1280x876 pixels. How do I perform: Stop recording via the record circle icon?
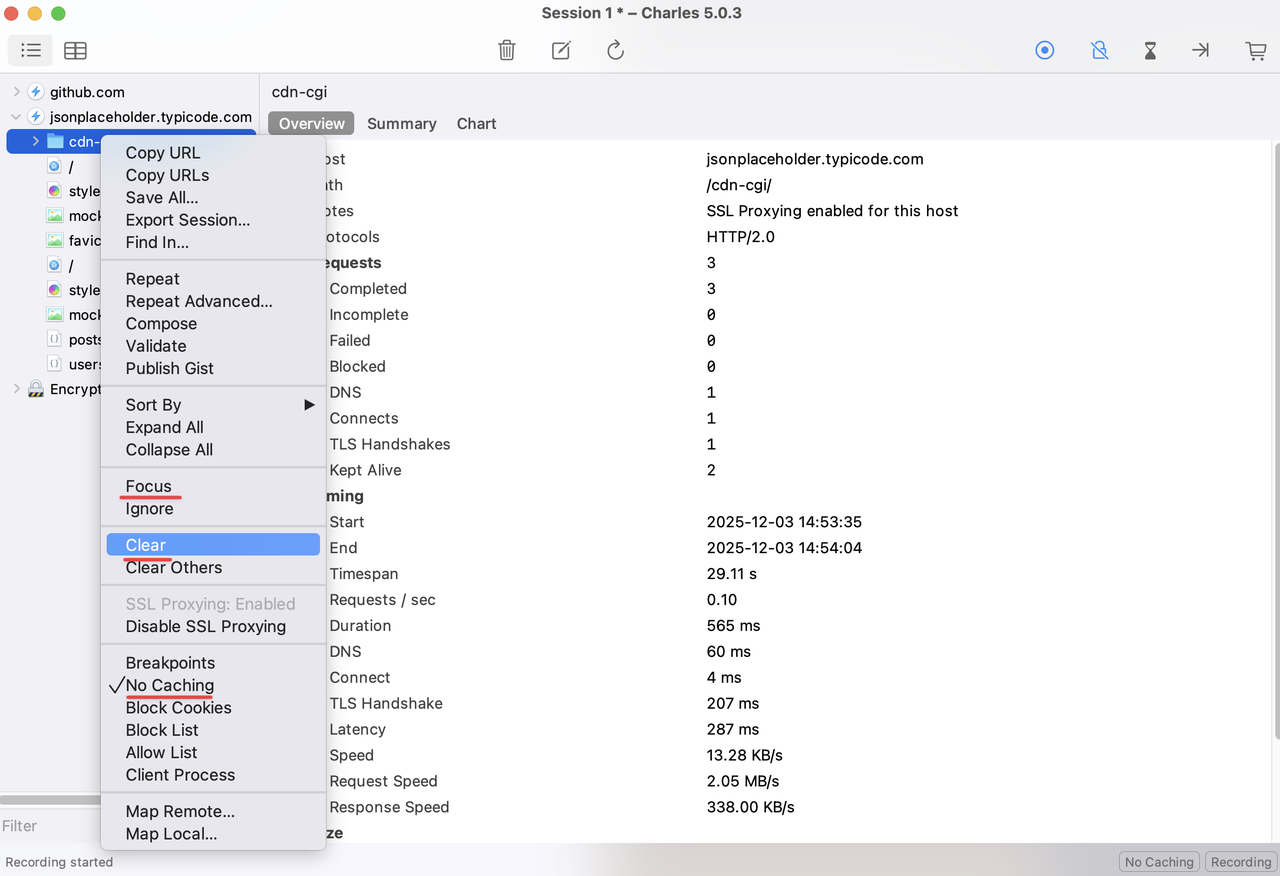click(1044, 50)
